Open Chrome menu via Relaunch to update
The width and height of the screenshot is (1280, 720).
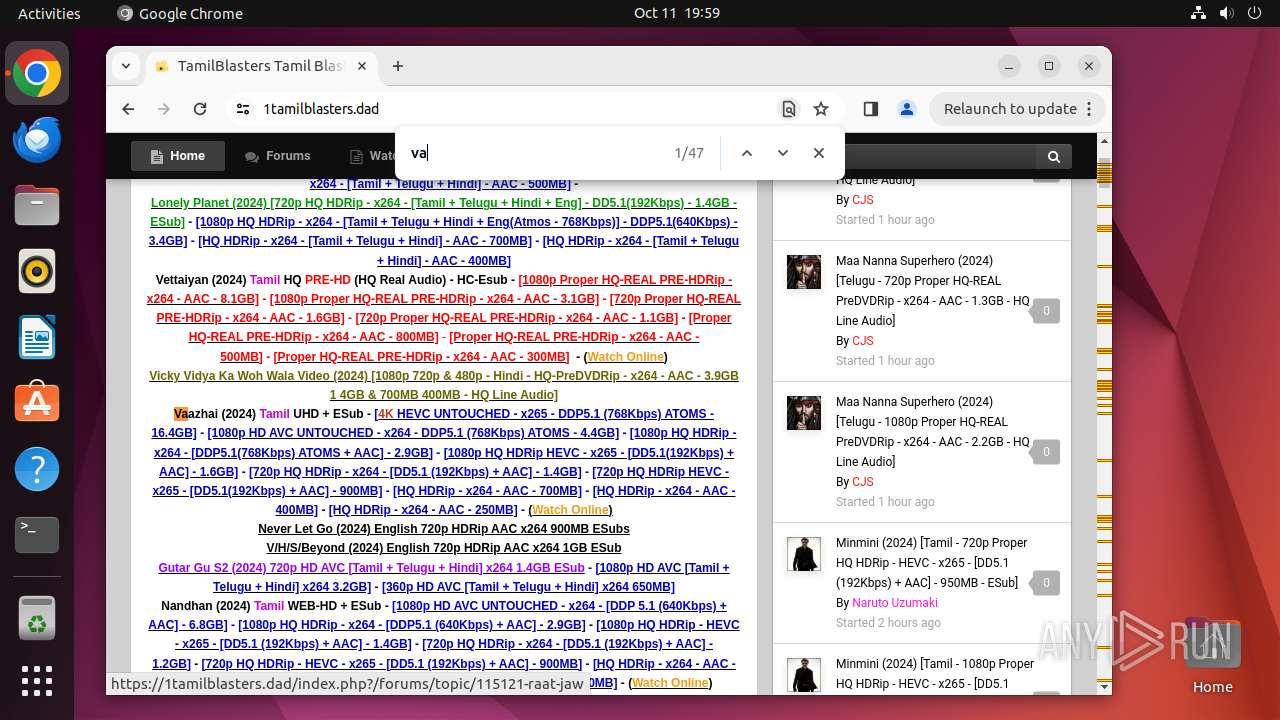(1016, 109)
